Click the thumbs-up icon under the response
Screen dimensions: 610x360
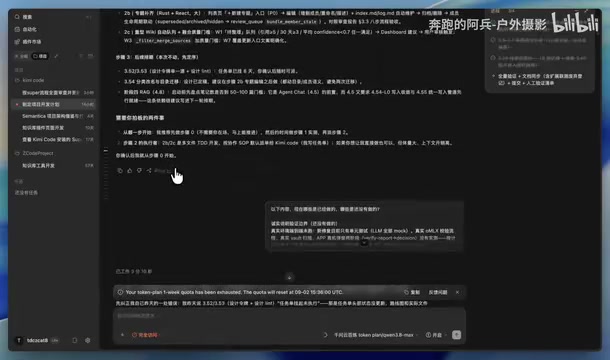pyautogui.click(x=130, y=170)
